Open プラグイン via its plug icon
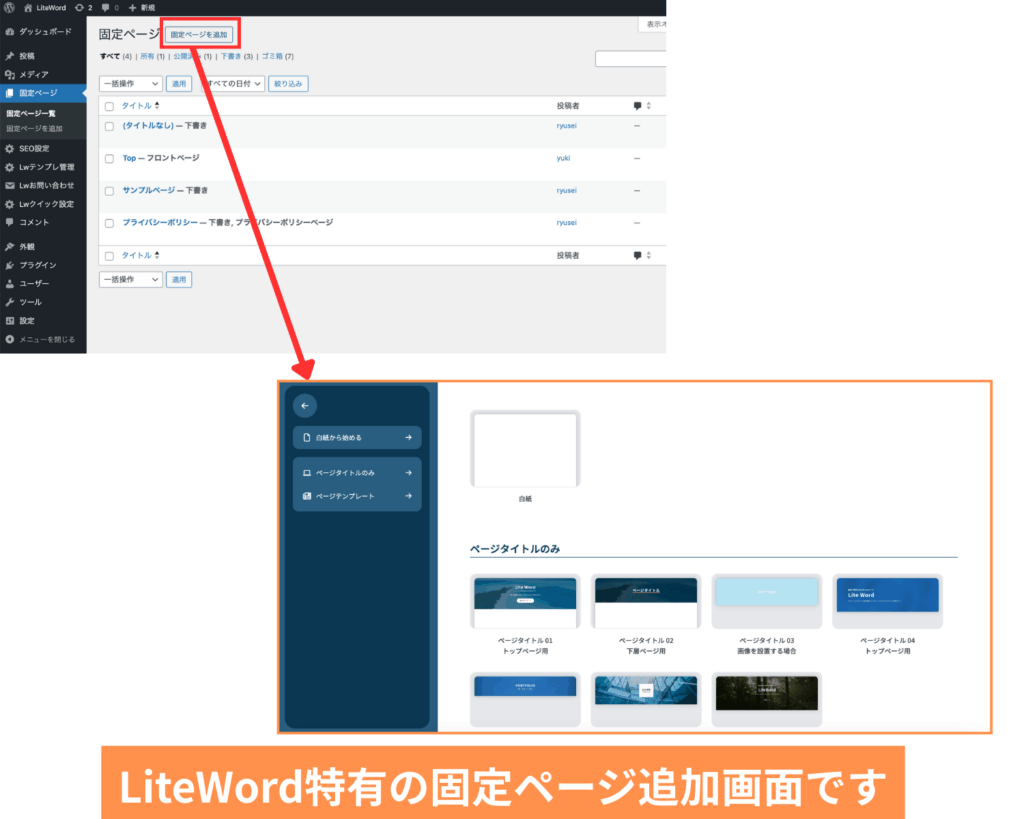Image resolution: width=1024 pixels, height=819 pixels. coord(10,265)
